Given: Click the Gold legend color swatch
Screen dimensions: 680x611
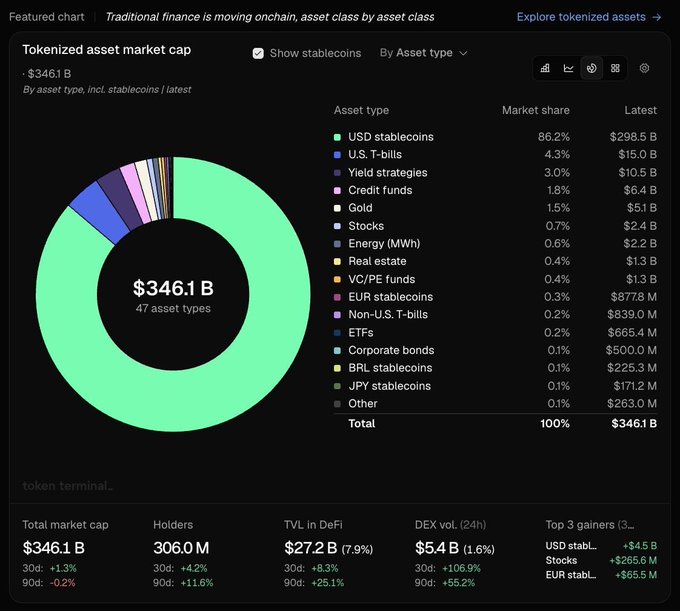Looking at the screenshot, I should (337, 208).
